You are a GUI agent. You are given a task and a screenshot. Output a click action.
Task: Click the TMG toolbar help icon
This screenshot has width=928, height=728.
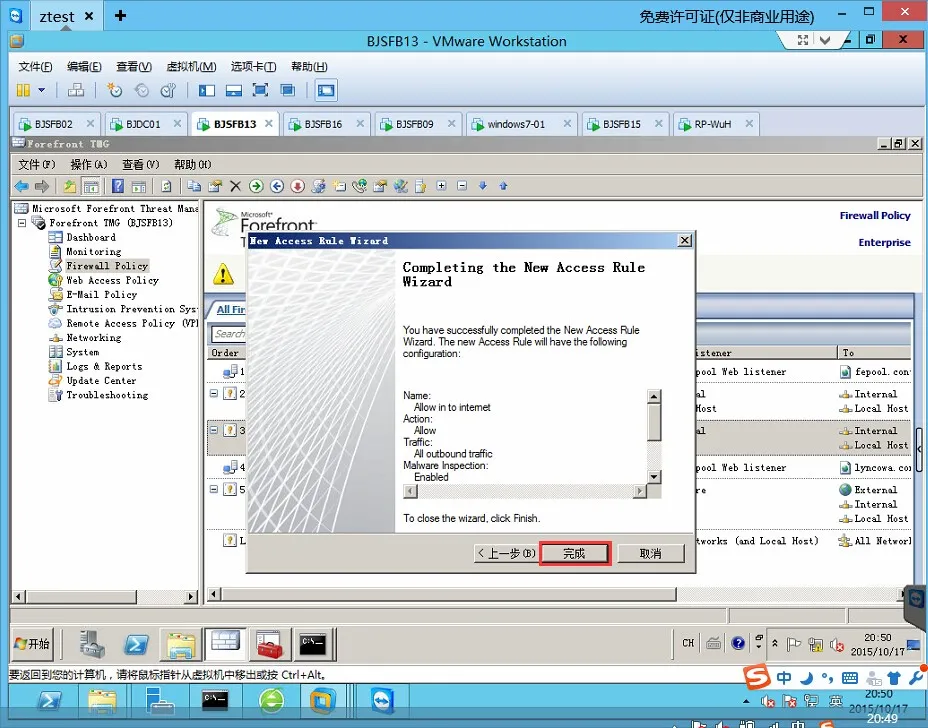point(118,186)
